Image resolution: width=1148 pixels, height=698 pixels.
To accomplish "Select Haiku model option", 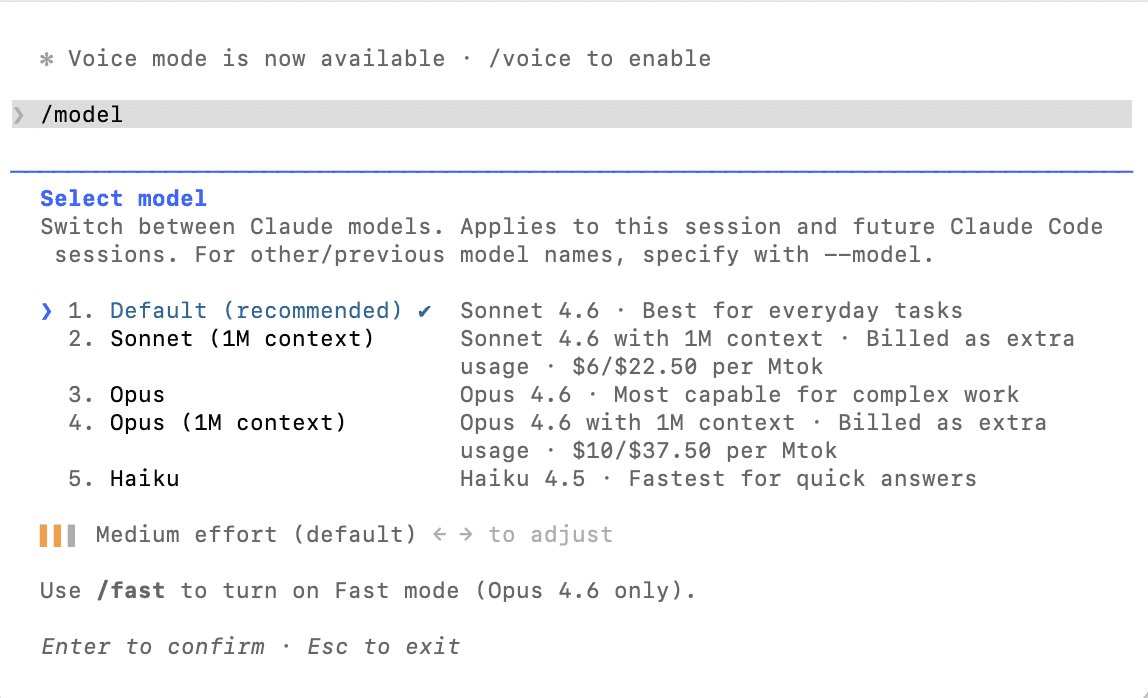I will [x=144, y=479].
